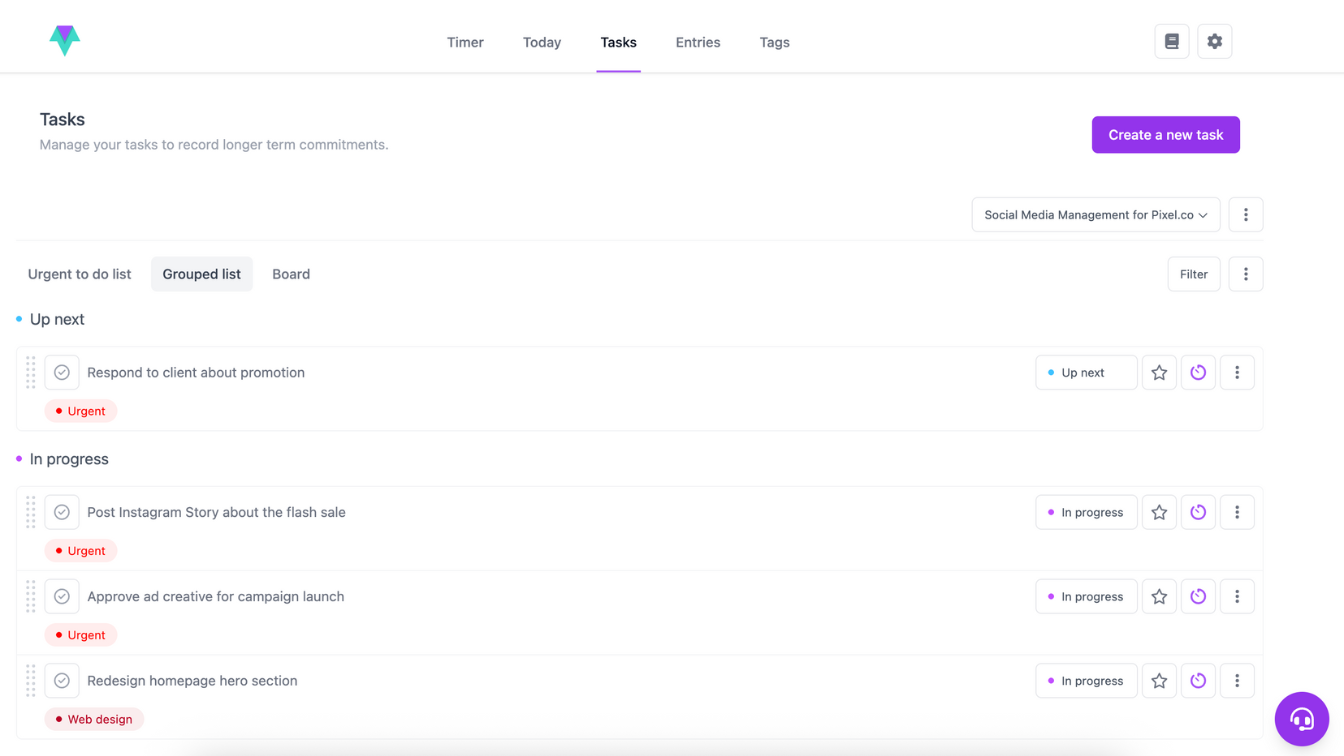1344x756 pixels.
Task: Click Create a new task button
Action: (1165, 135)
